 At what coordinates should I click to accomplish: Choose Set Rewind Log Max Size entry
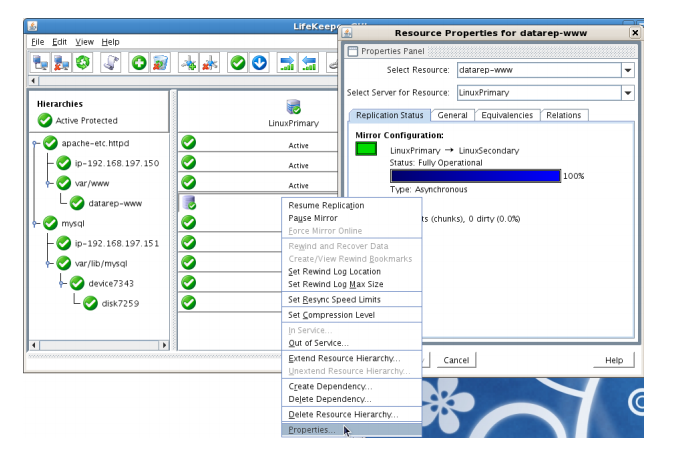[x=351, y=284]
